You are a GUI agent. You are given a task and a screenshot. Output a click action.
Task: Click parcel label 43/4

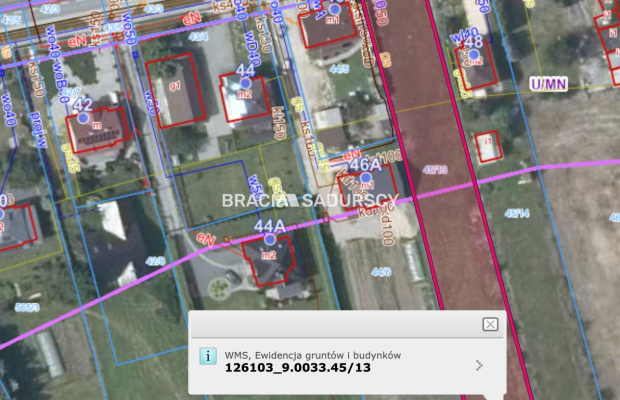click(198, 37)
